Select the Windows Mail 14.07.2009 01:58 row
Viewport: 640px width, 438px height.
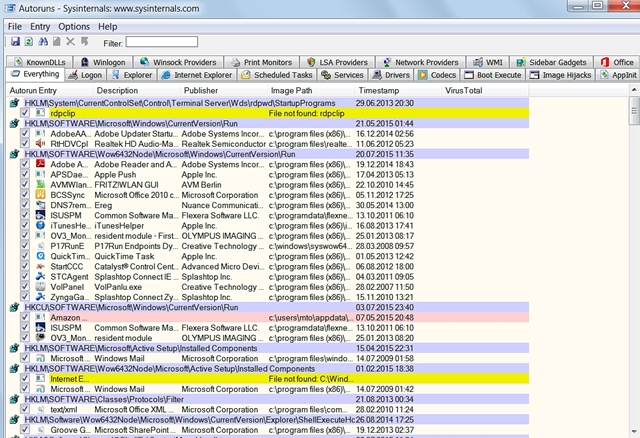point(268,358)
